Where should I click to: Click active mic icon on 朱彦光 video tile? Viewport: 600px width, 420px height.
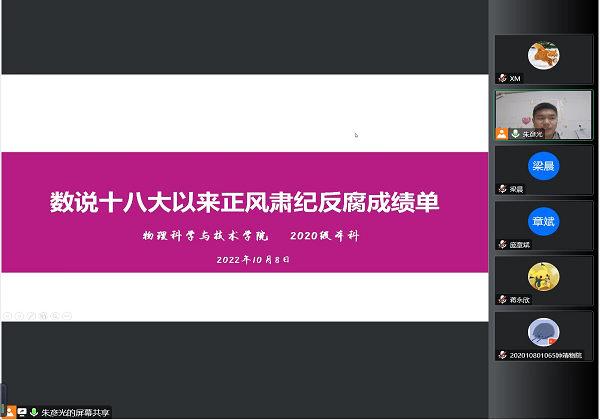515,133
